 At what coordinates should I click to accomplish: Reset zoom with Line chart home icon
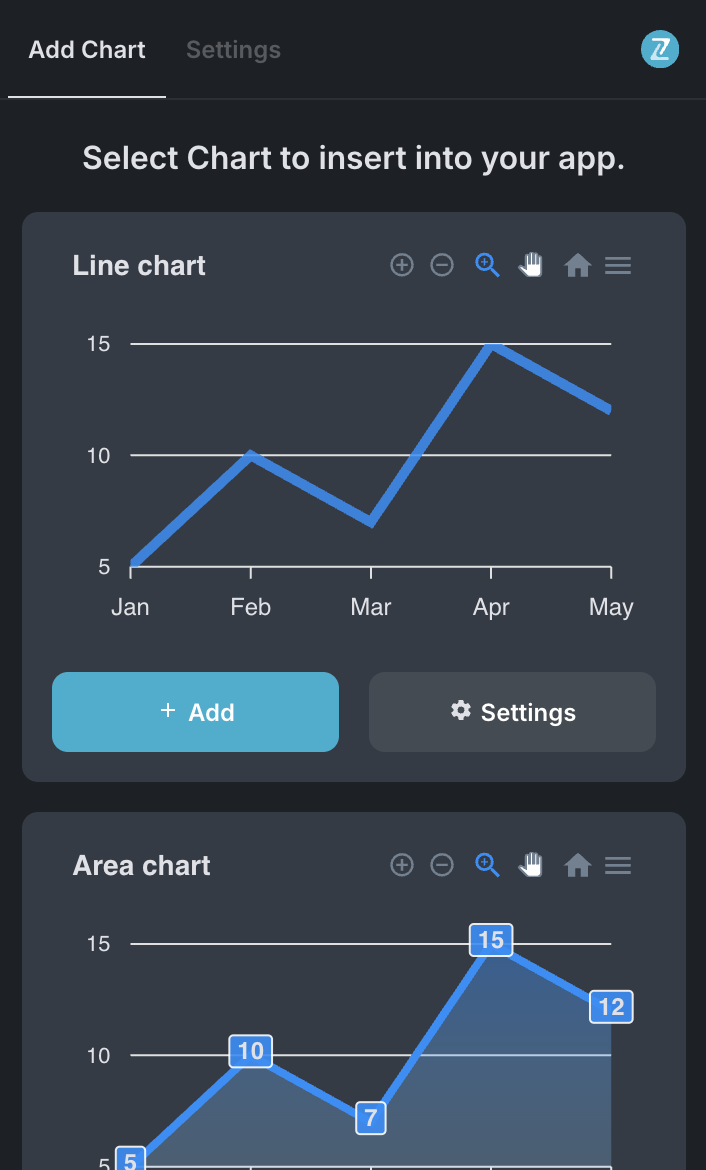click(x=577, y=265)
